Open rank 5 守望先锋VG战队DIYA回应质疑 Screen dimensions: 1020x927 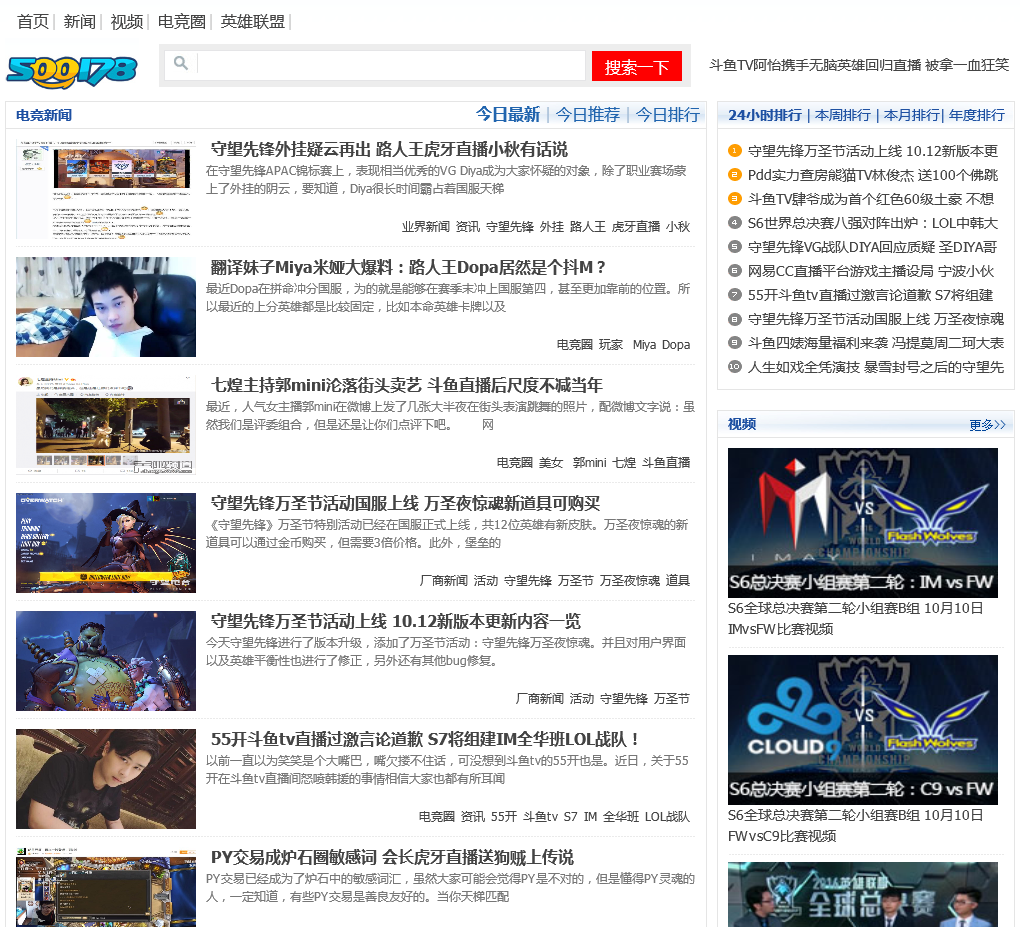coord(872,247)
